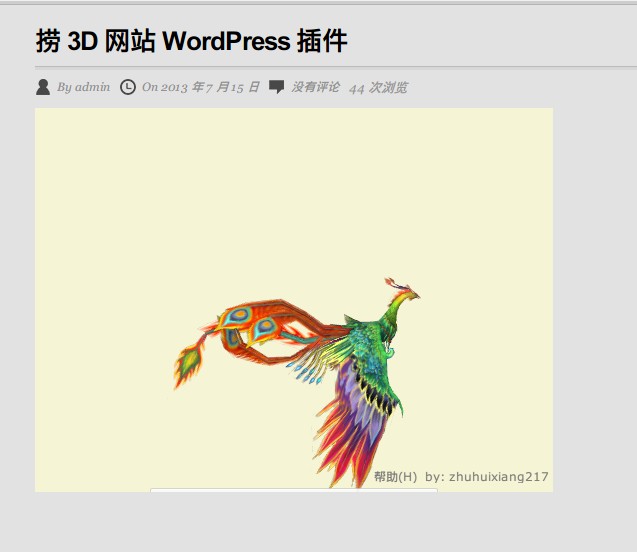Viewport: 637px width, 552px height.
Task: Click the '44 次浏览' view count text
Action: point(378,88)
